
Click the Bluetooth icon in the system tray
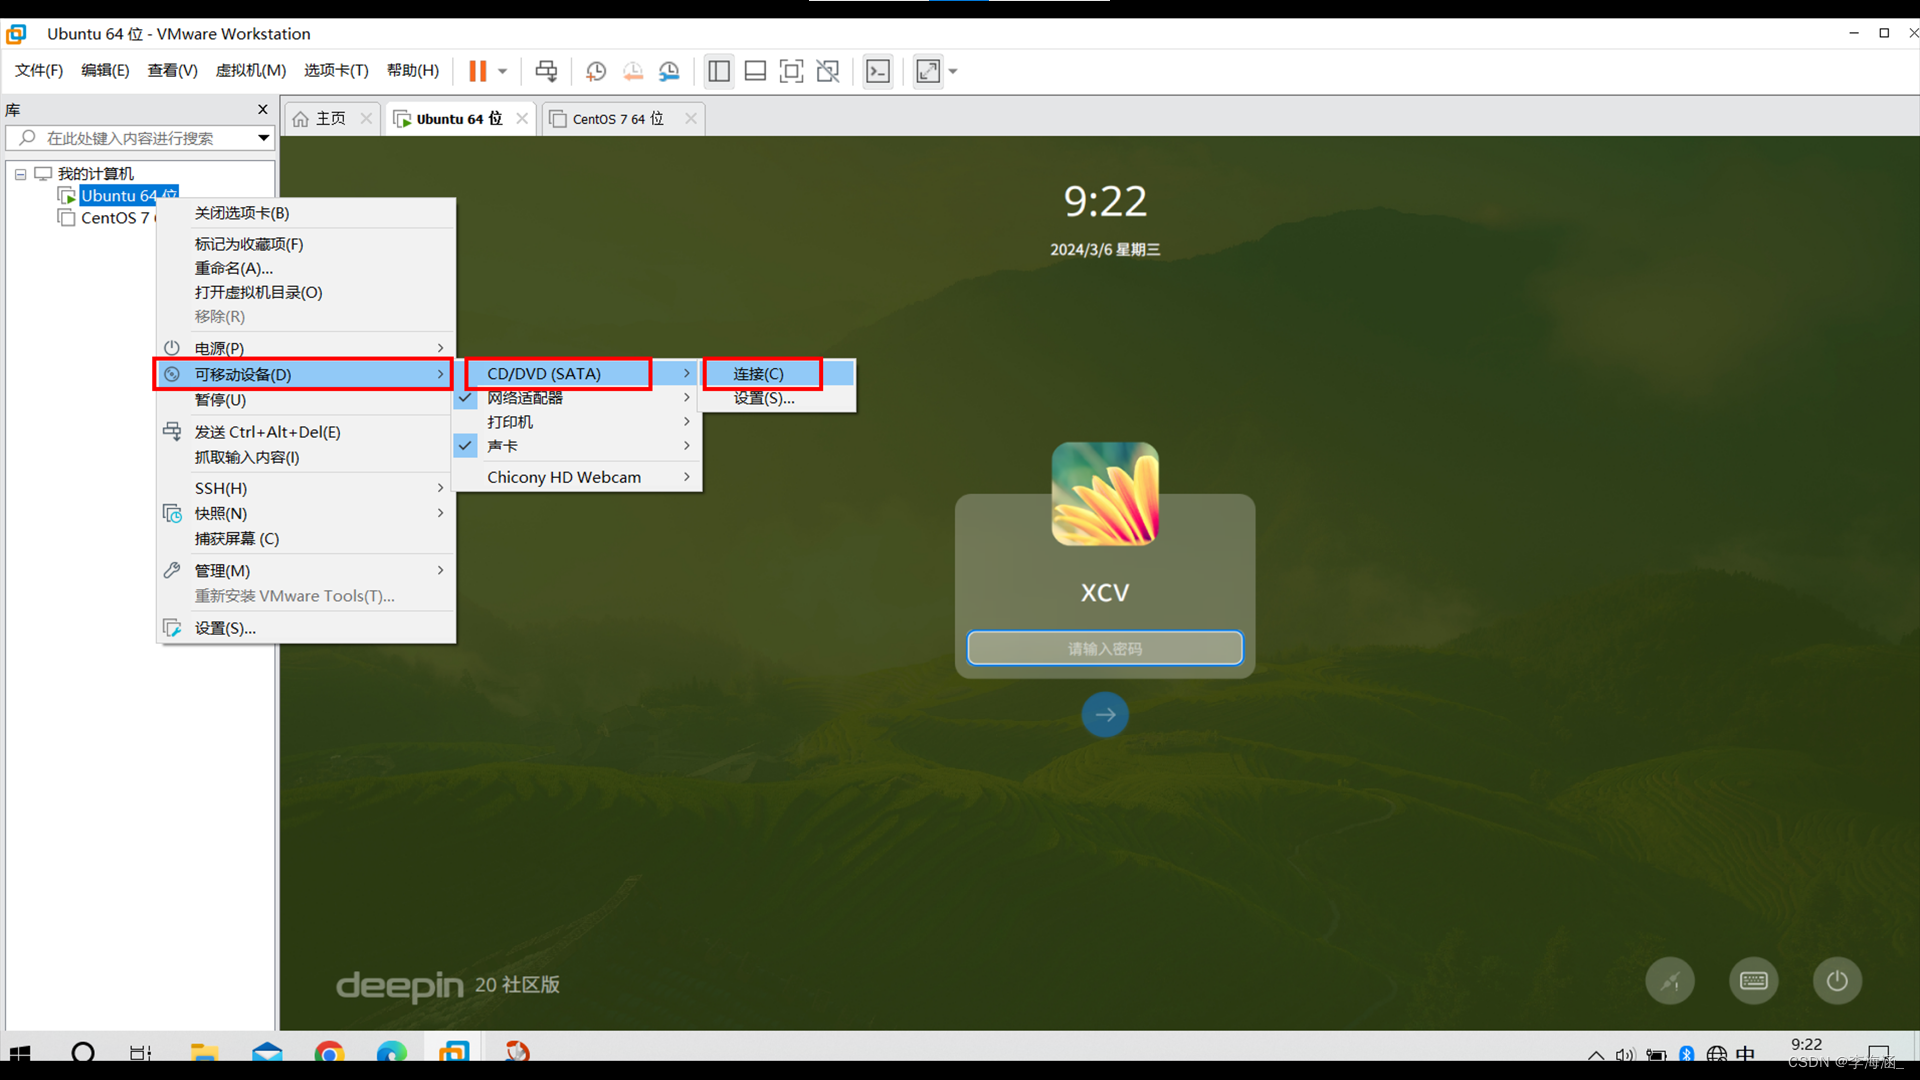tap(1687, 1055)
